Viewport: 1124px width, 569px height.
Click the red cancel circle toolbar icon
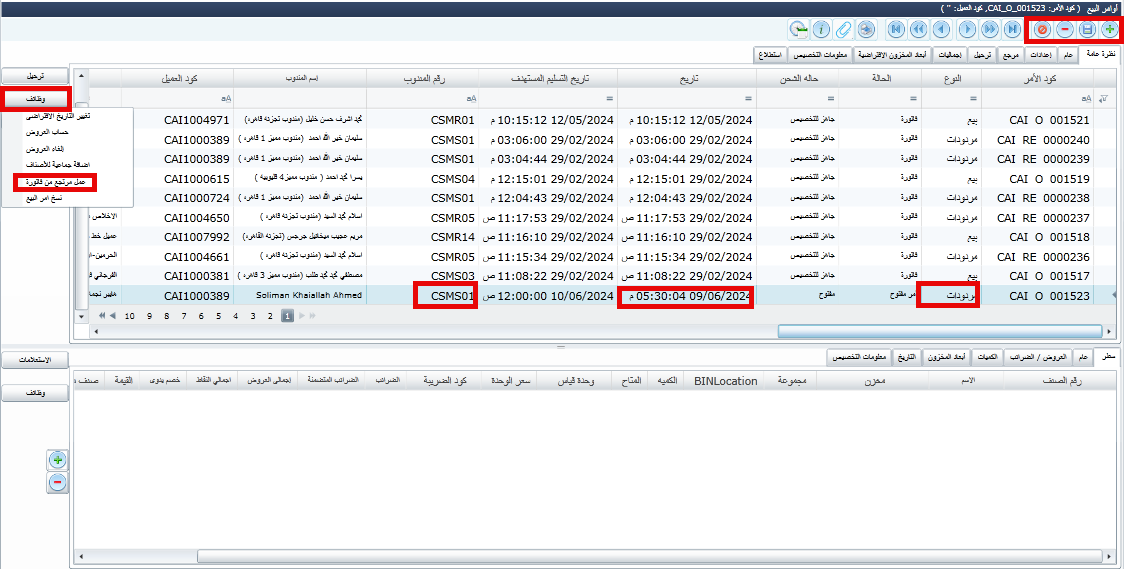(1042, 30)
